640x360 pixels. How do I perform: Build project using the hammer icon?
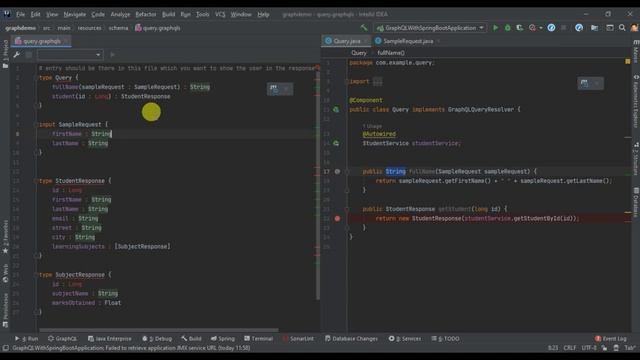[x=364, y=28]
